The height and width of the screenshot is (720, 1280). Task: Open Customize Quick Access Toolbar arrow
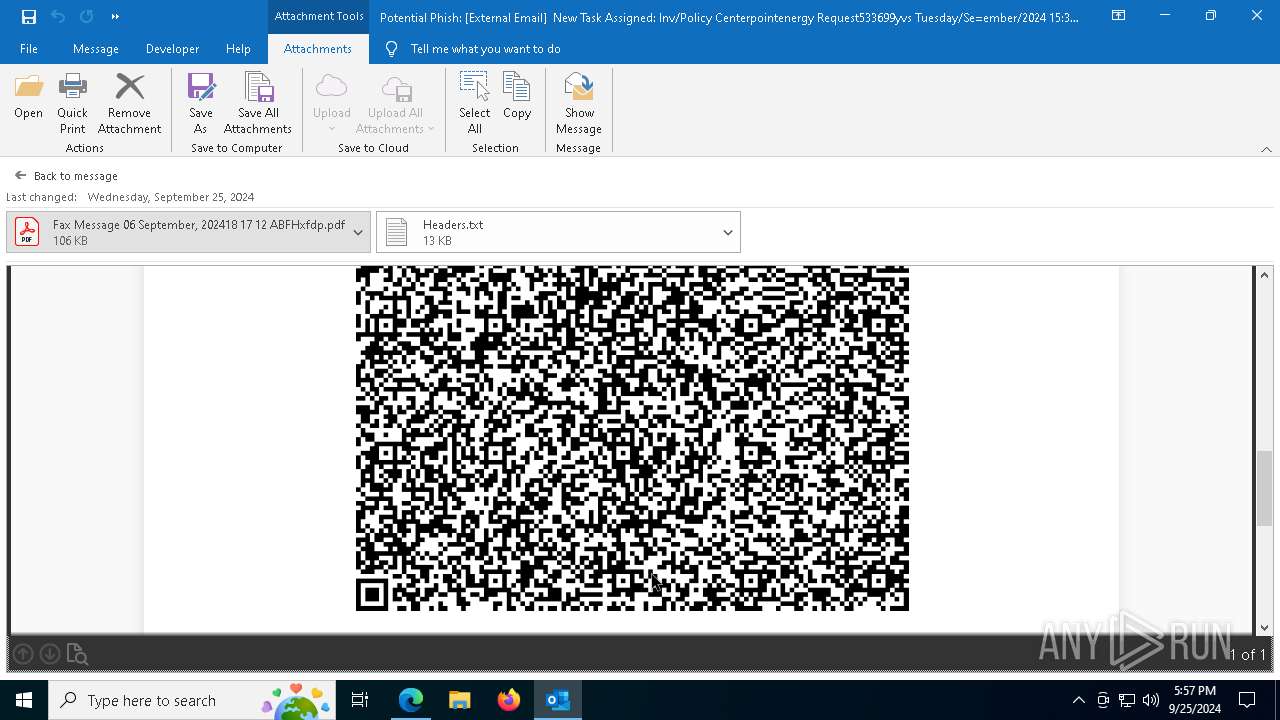point(115,16)
